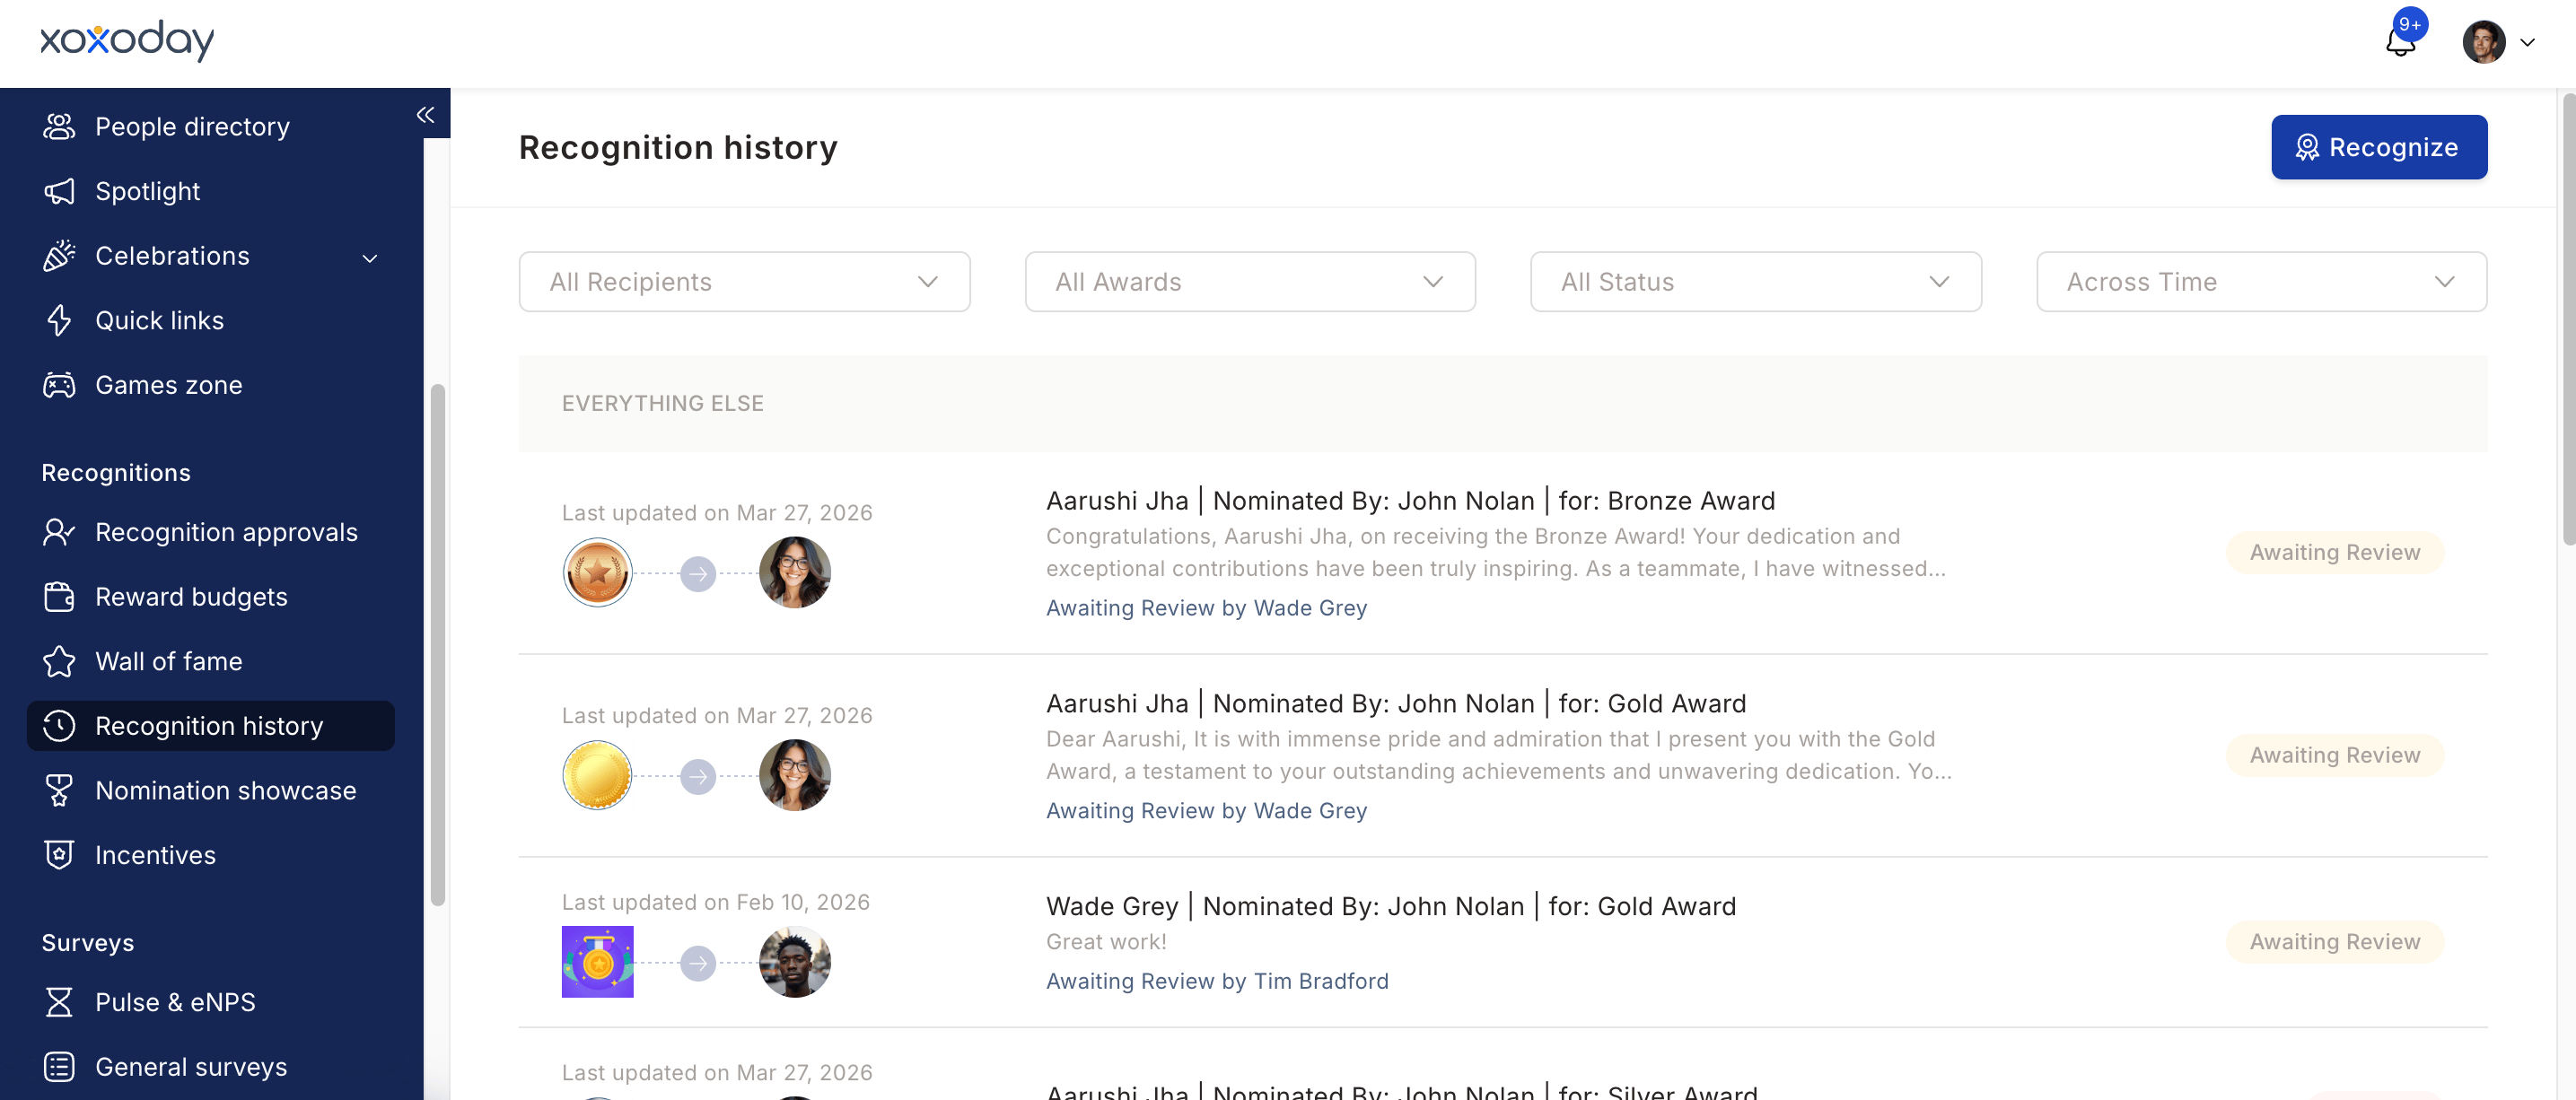Image resolution: width=2576 pixels, height=1100 pixels.
Task: Open People directory page
Action: [192, 127]
